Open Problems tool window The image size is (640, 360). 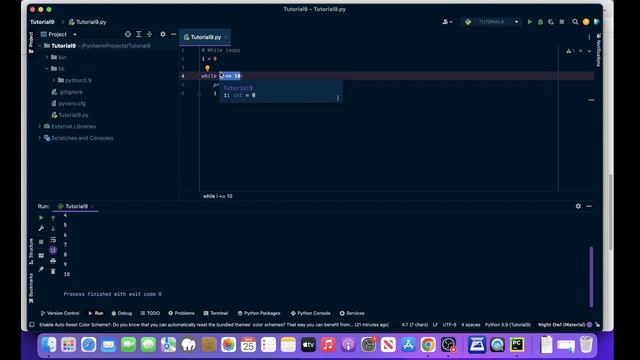click(x=181, y=313)
